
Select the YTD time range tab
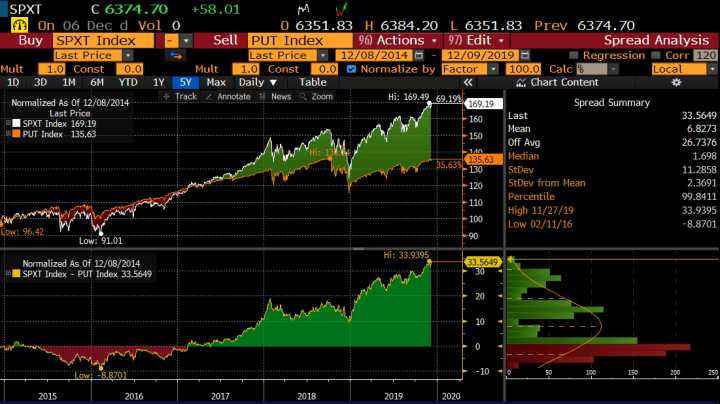click(x=128, y=83)
